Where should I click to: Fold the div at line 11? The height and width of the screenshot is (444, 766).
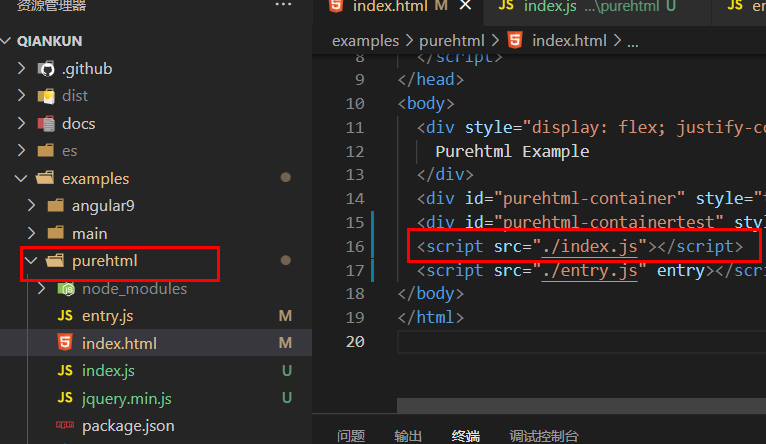tap(383, 127)
